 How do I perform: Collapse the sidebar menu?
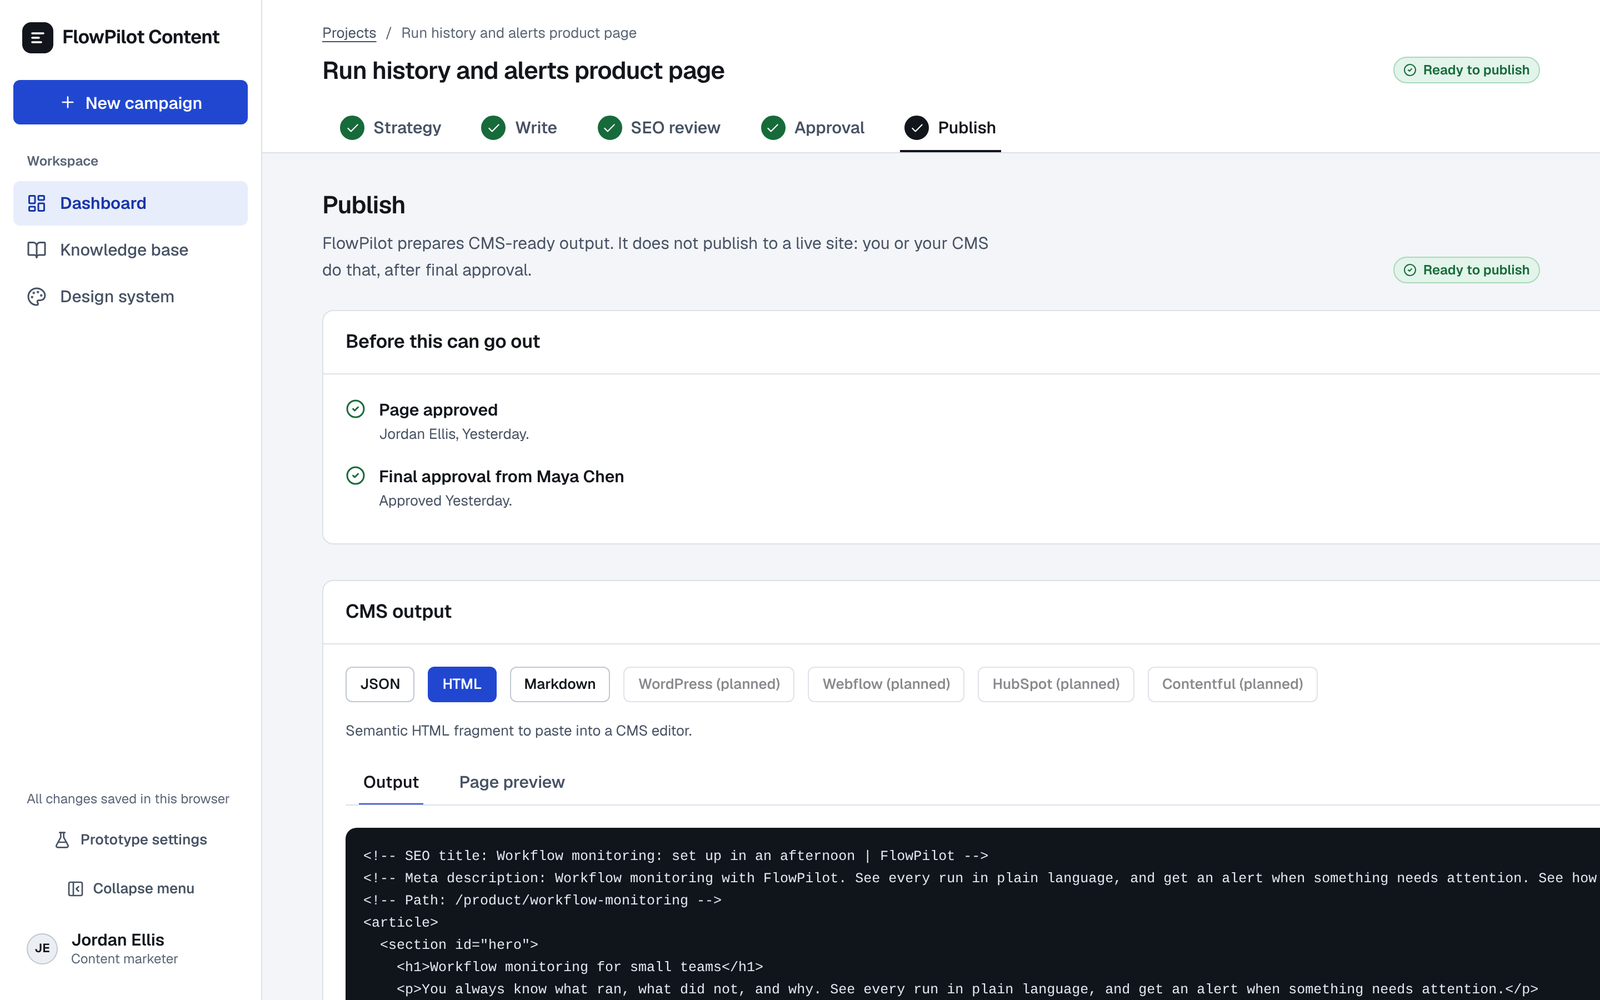coord(130,889)
